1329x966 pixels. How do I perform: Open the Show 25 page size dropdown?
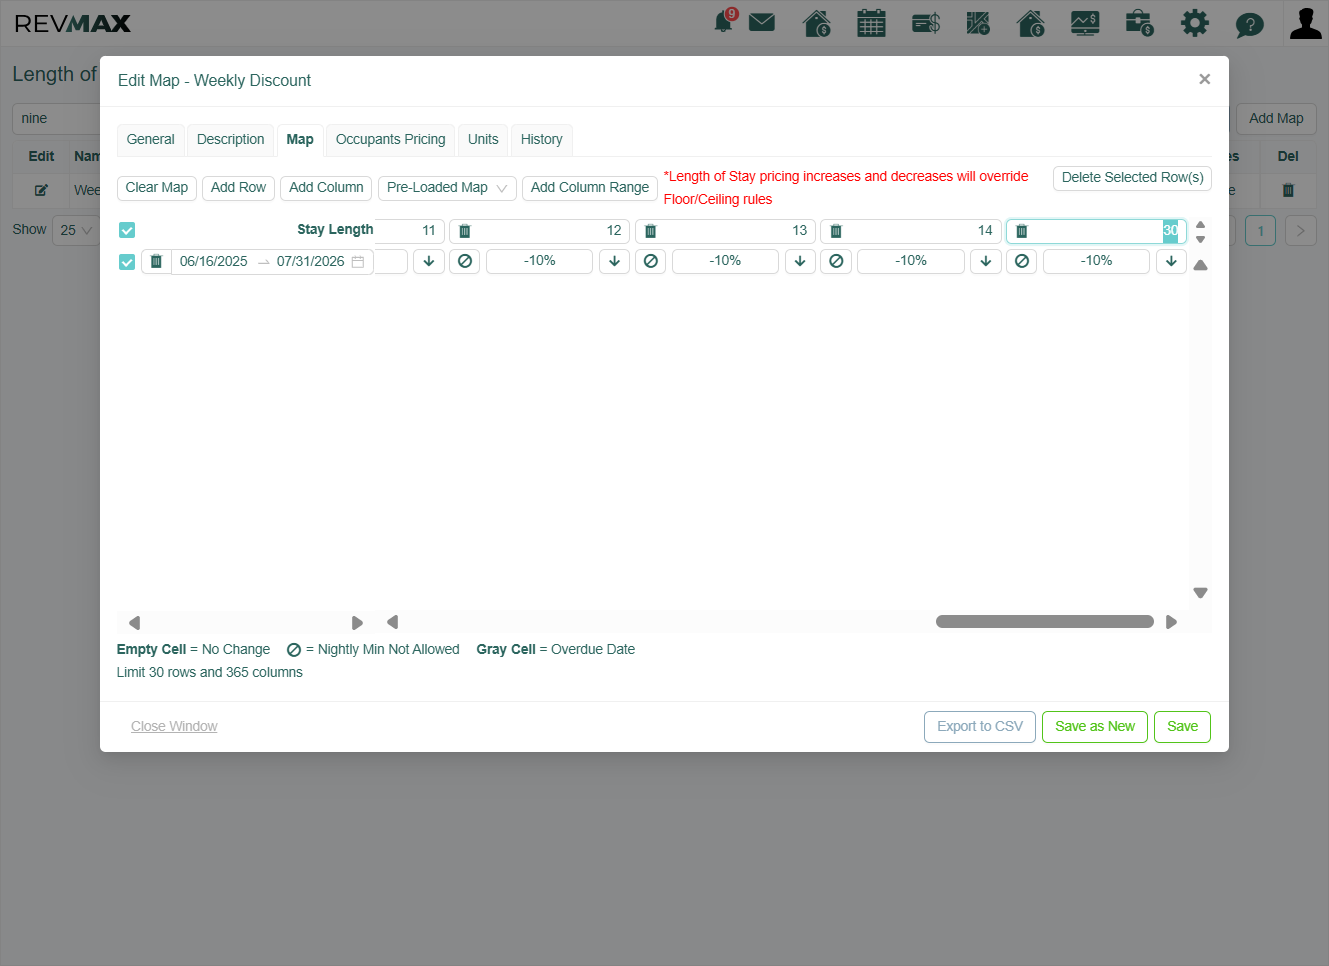coord(76,230)
